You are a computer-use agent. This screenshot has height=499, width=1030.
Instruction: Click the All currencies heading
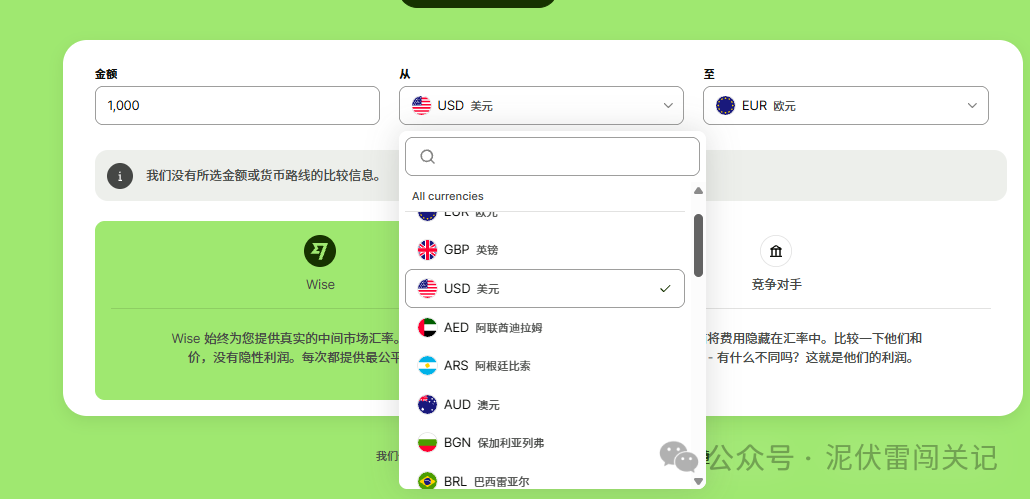tap(447, 196)
